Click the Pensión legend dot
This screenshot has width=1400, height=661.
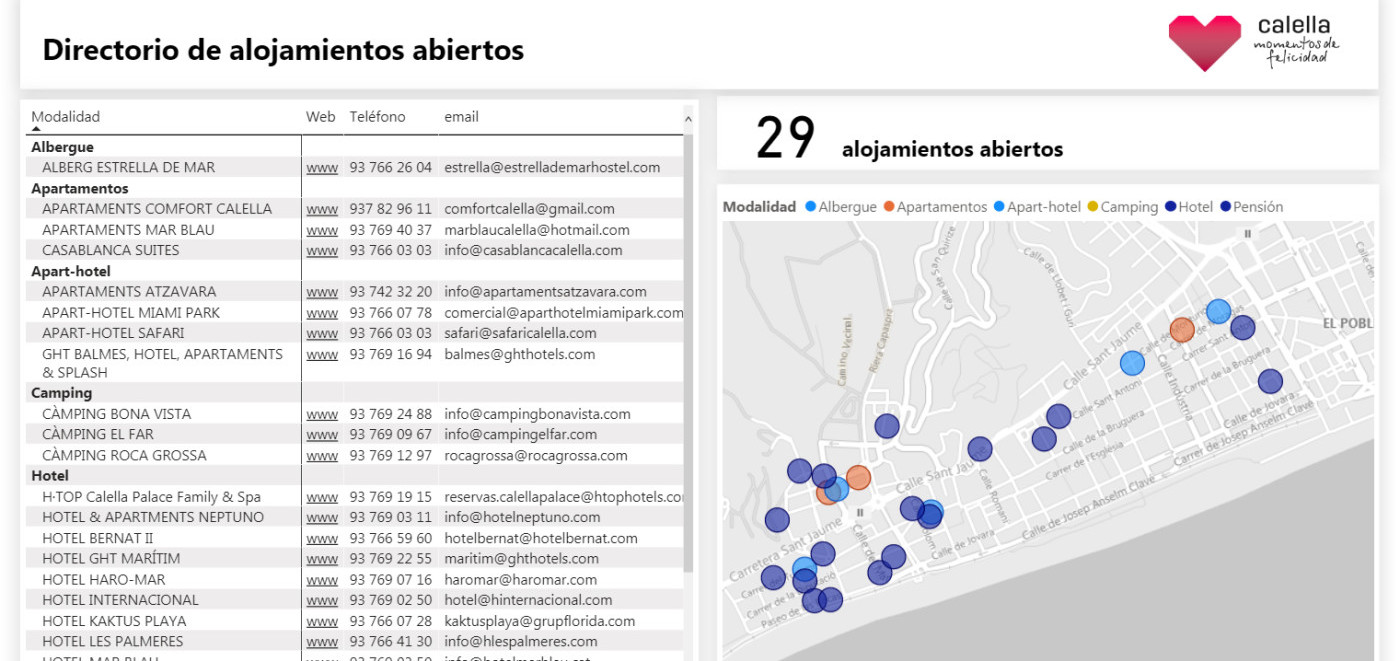click(1224, 207)
